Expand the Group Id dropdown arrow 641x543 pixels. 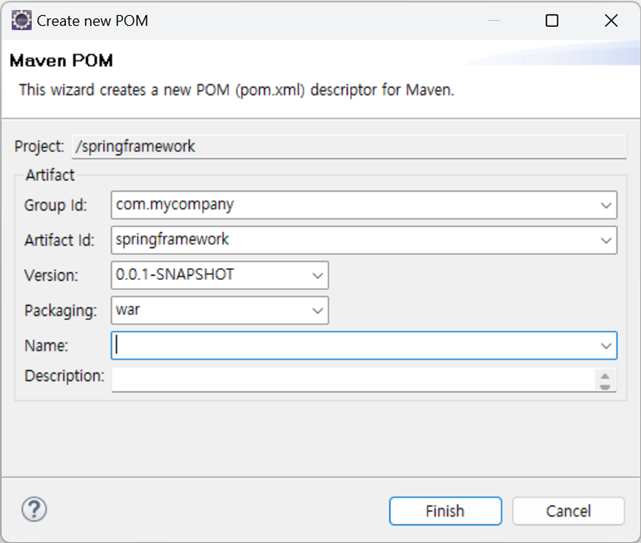[x=606, y=205]
